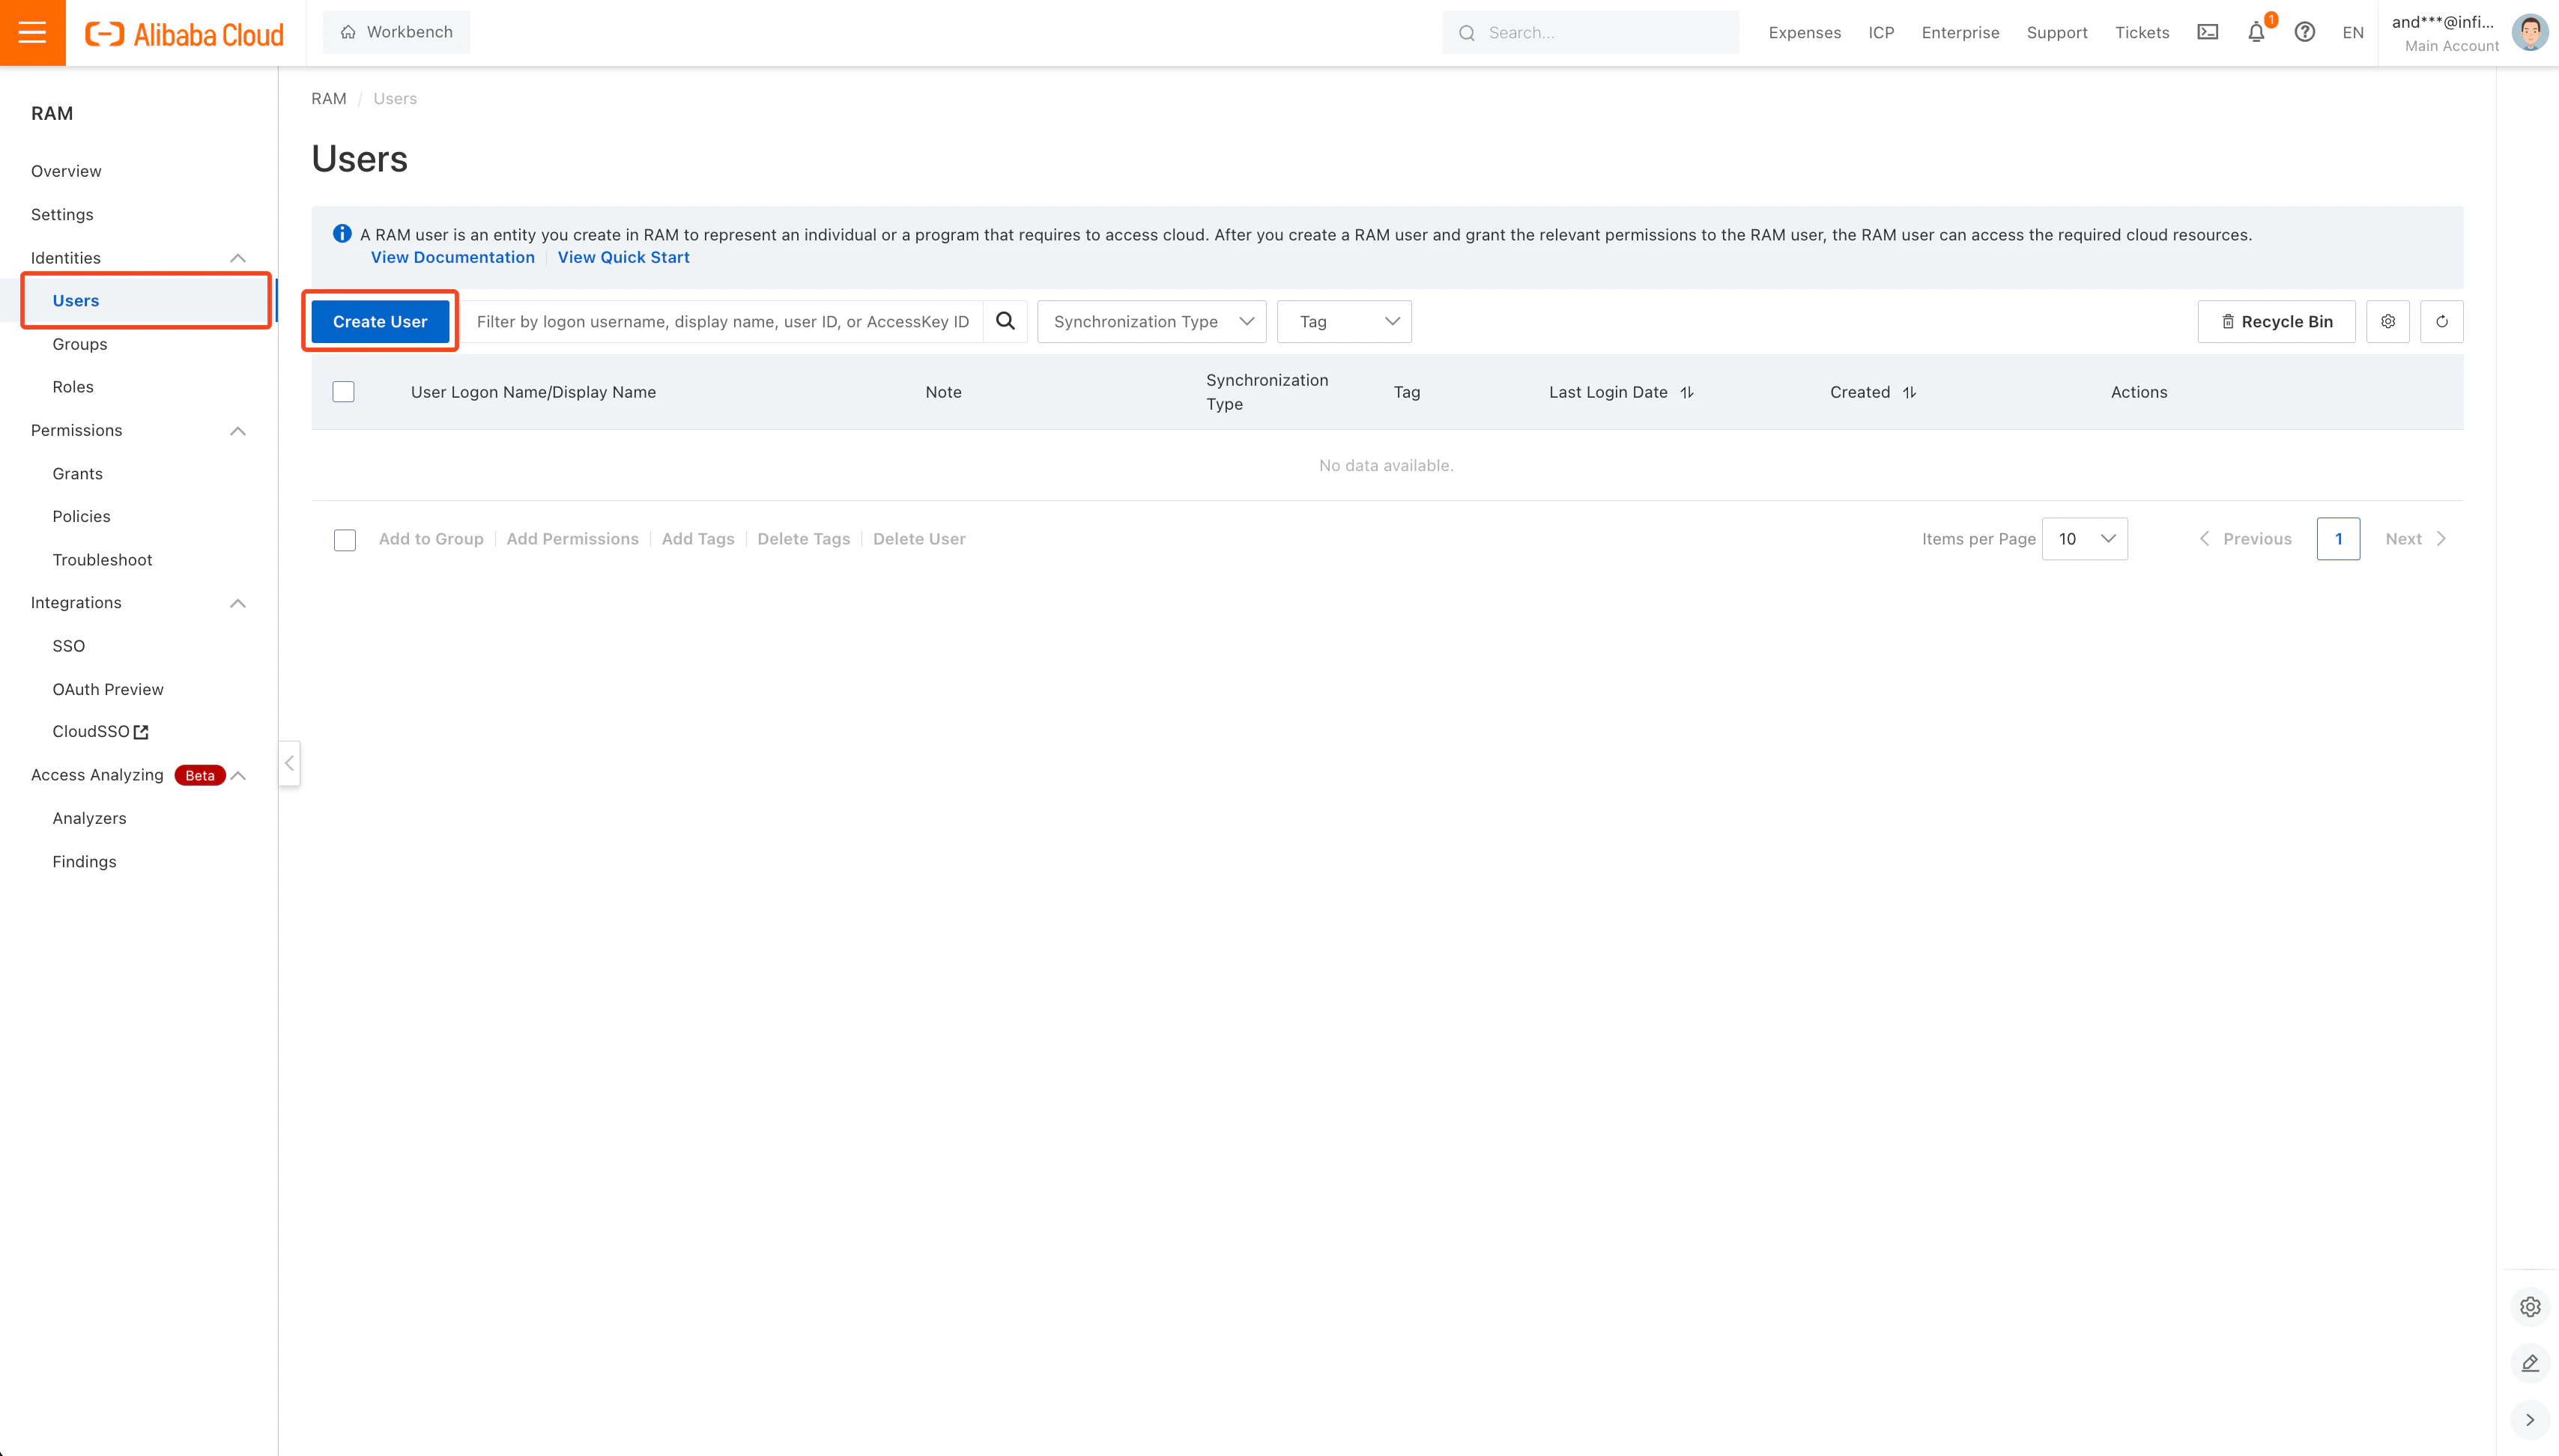
Task: Open the notifications bell
Action: [x=2256, y=32]
